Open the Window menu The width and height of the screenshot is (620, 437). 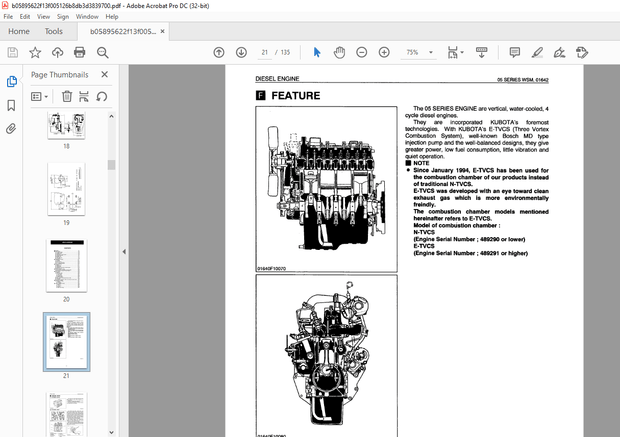pyautogui.click(x=87, y=17)
